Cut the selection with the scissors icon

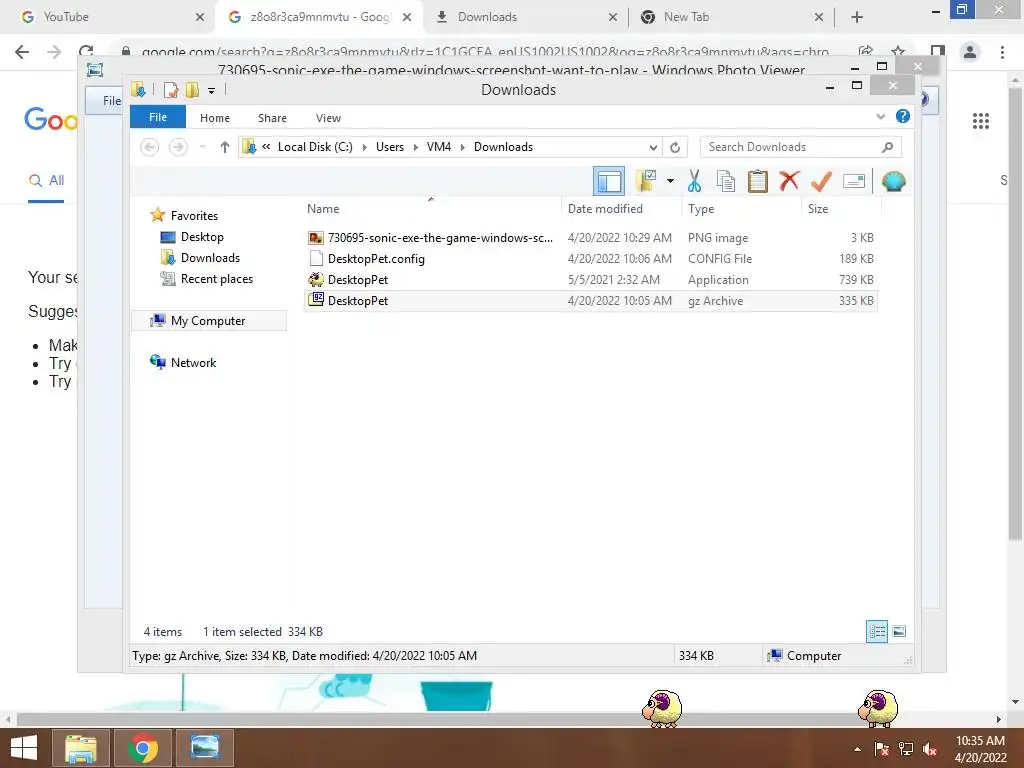694,181
